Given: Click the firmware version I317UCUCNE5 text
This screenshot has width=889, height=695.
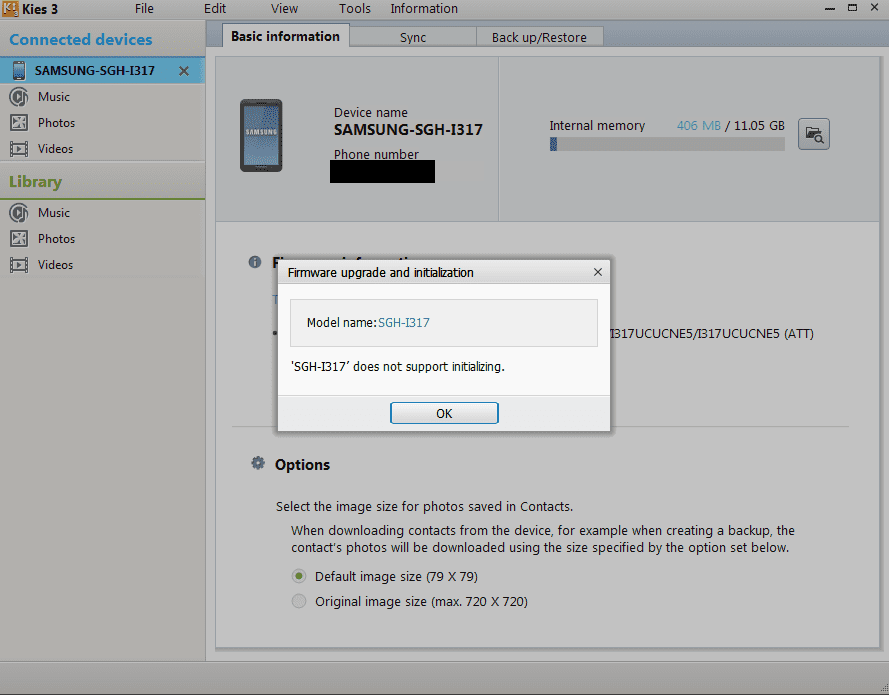Looking at the screenshot, I should 712,334.
